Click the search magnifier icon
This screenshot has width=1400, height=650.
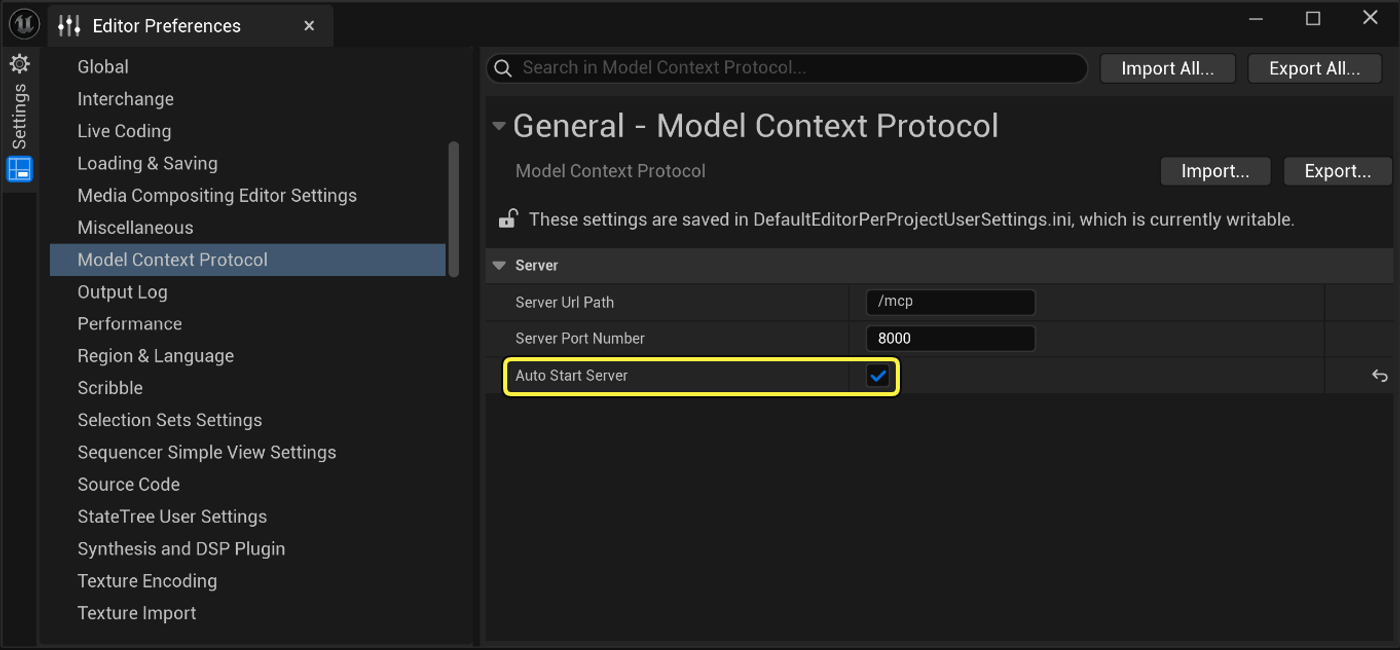[x=504, y=68]
